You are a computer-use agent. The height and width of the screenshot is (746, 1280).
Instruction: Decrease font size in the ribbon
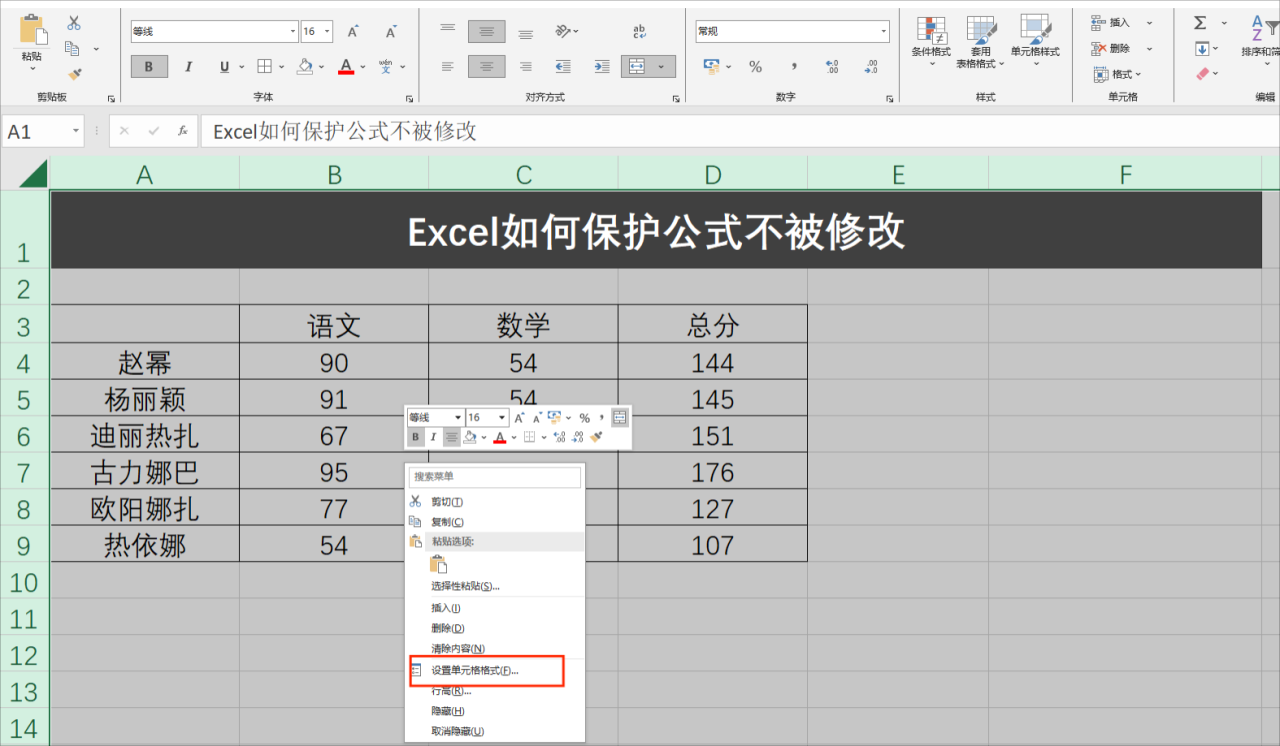click(x=391, y=32)
